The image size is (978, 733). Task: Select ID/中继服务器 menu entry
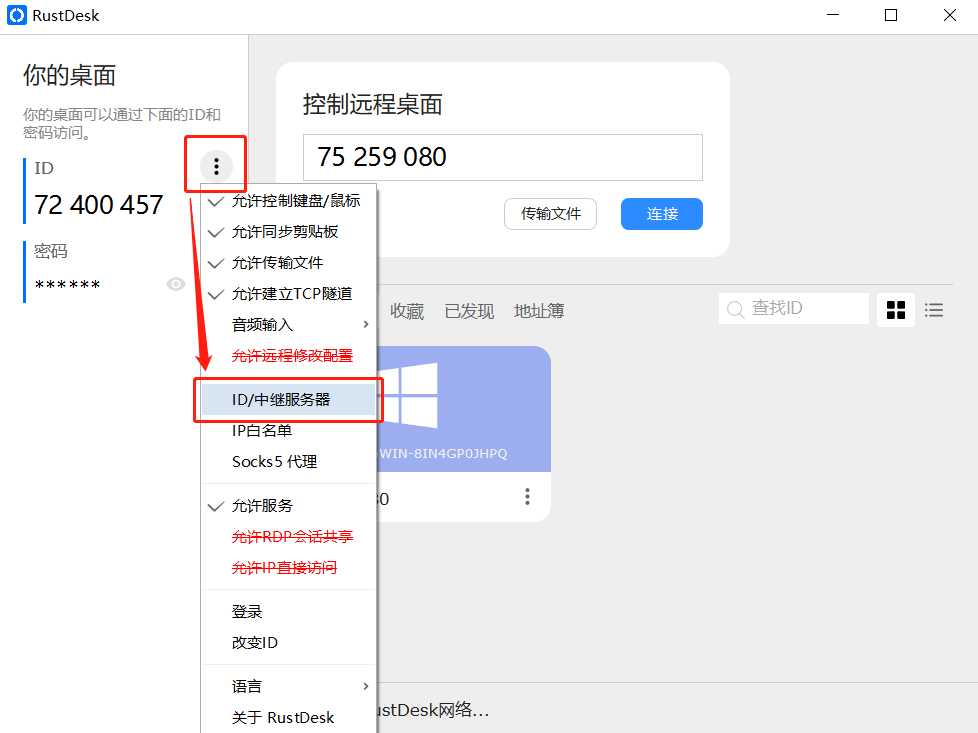click(289, 400)
